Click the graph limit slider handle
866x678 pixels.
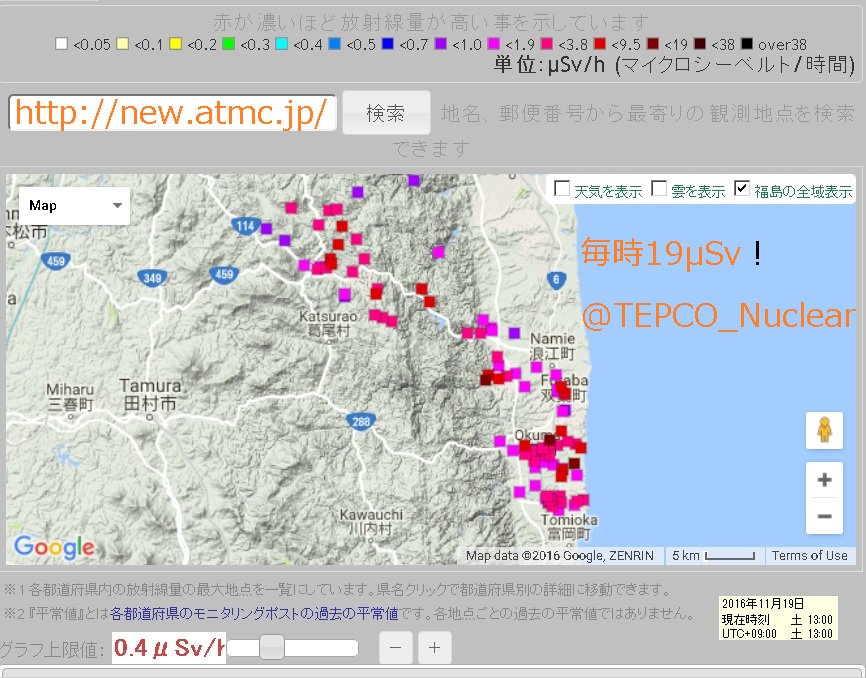coord(272,647)
